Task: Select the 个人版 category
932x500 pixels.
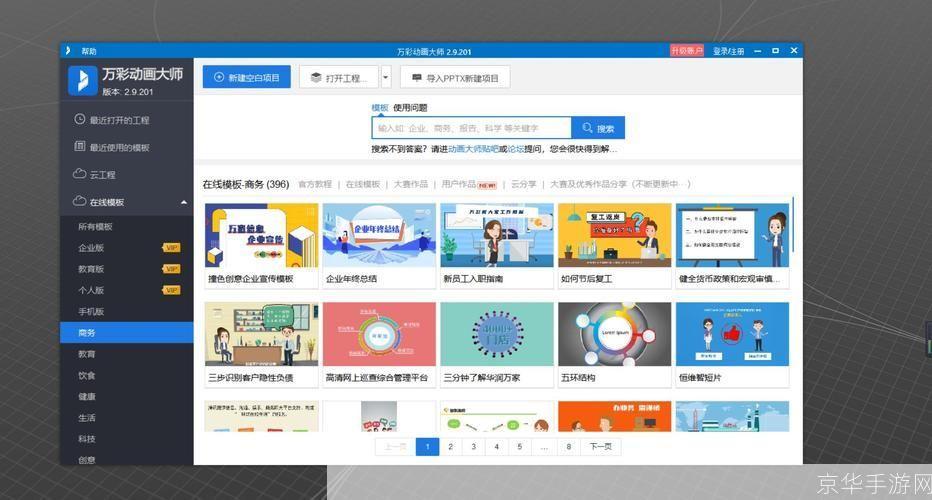Action: [91, 290]
